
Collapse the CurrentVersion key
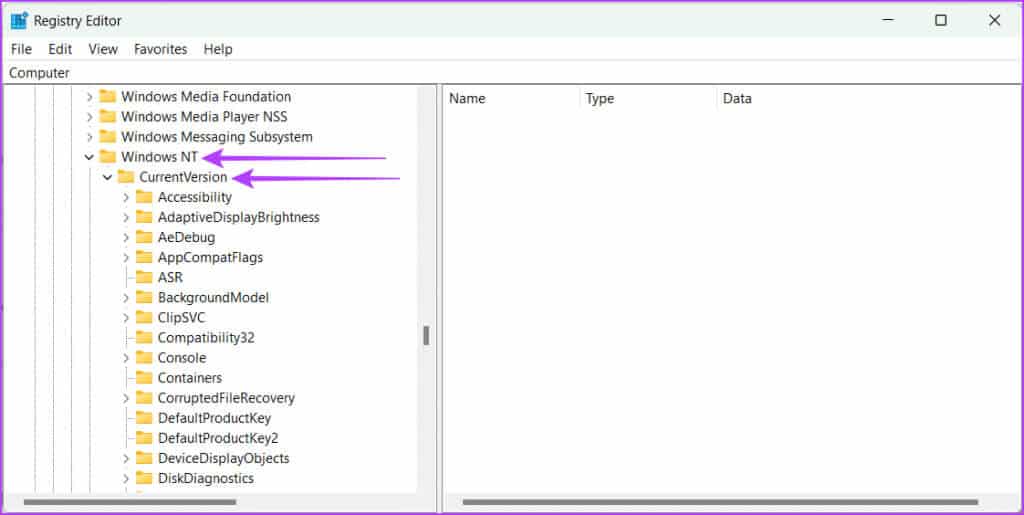(108, 178)
